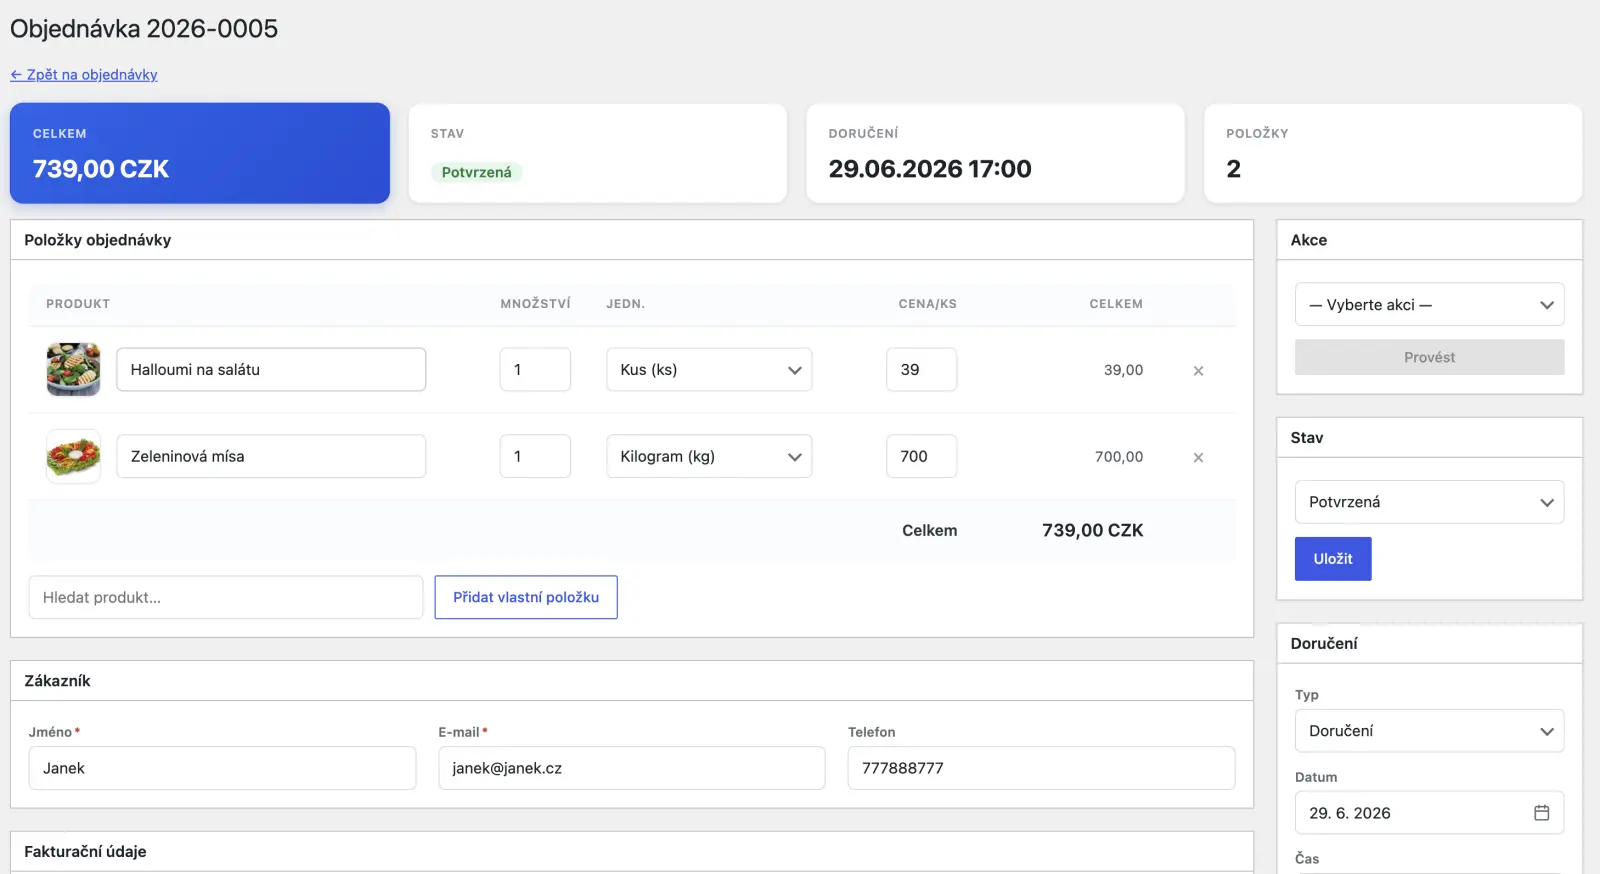Click the Jméno field containing Janek
The image size is (1600, 874).
point(222,768)
